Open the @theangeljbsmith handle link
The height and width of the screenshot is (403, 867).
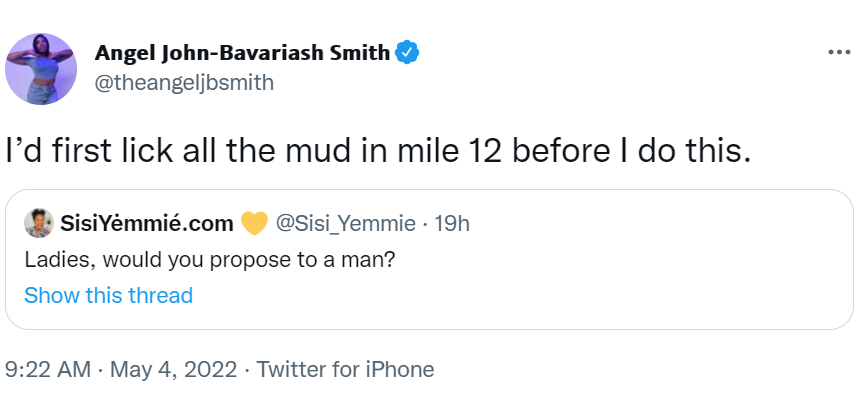[x=184, y=82]
